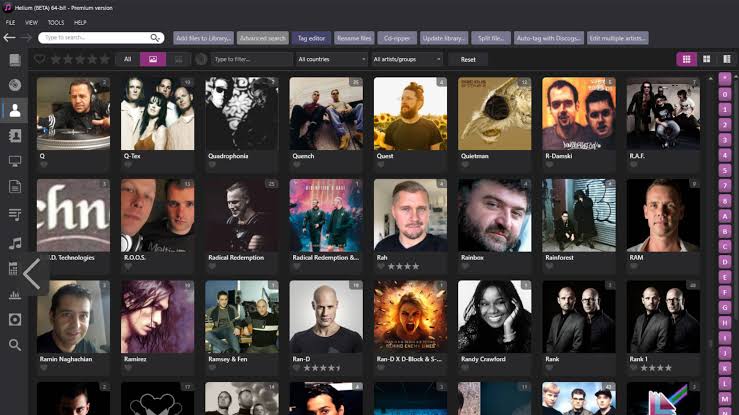Toggle favorite heart under Q-Tex
Image resolution: width=739 pixels, height=415 pixels.
pyautogui.click(x=128, y=165)
